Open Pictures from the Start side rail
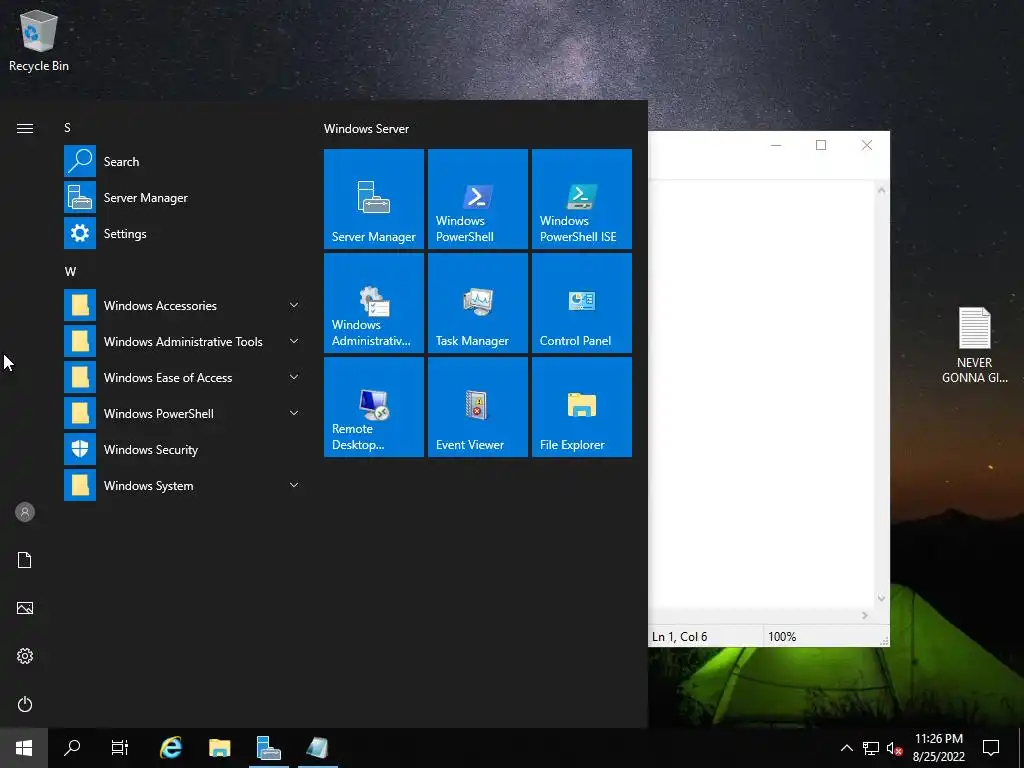Screen dimensions: 1024x768 25,608
